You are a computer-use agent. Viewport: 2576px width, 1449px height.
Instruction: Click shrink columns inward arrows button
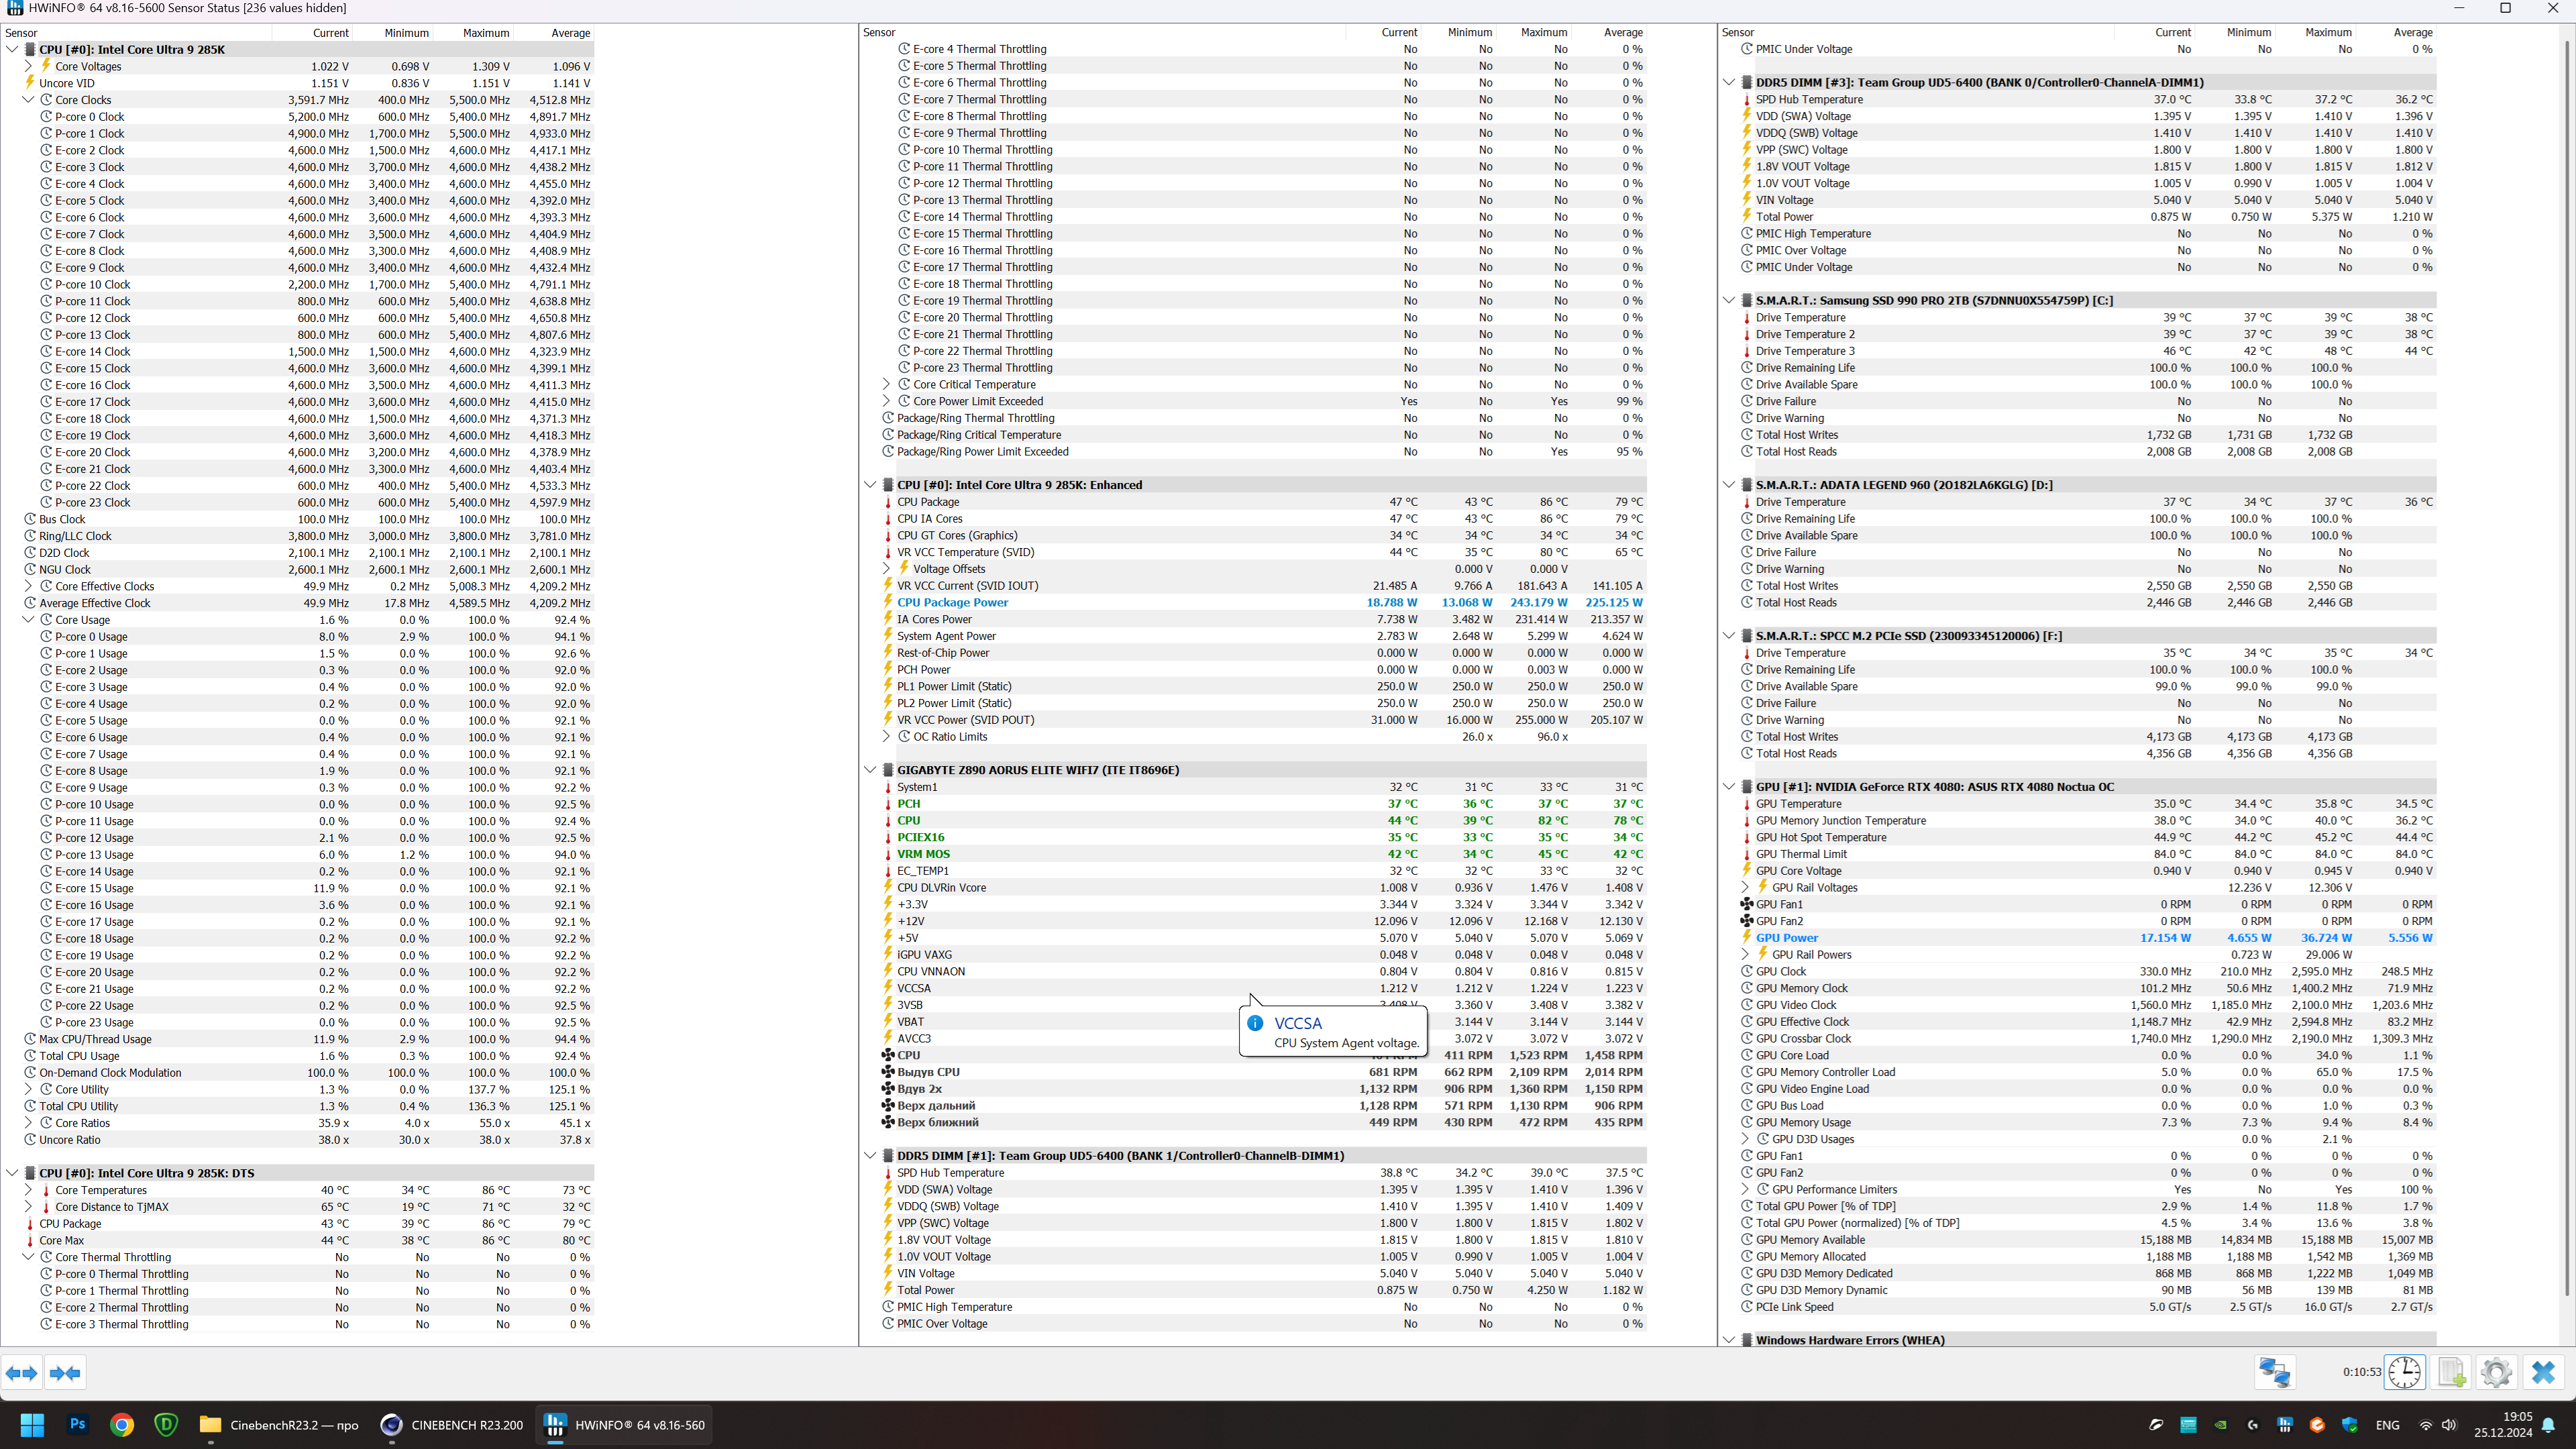click(x=65, y=1373)
